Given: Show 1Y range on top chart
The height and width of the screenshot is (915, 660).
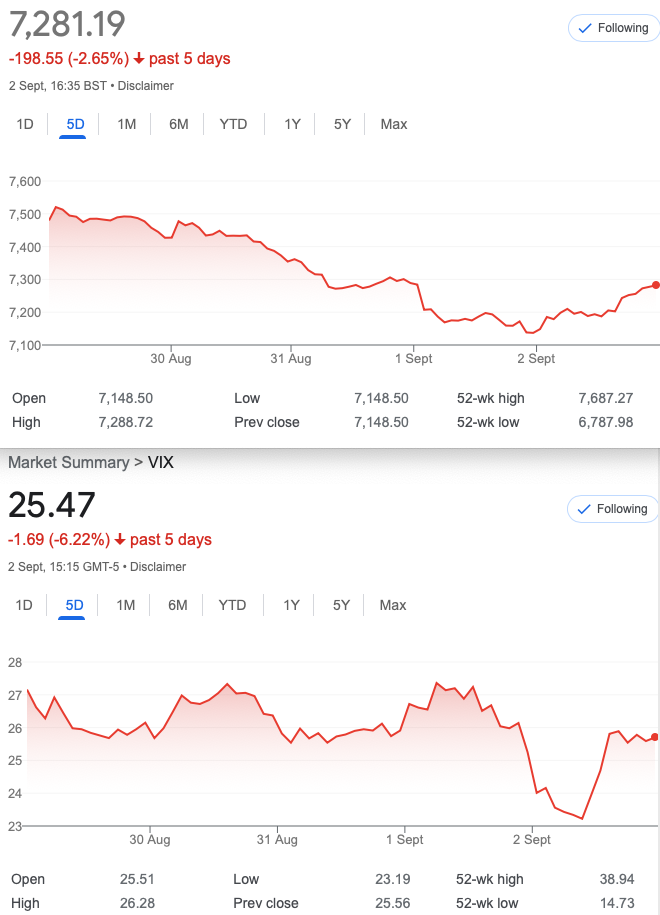Looking at the screenshot, I should pos(292,124).
